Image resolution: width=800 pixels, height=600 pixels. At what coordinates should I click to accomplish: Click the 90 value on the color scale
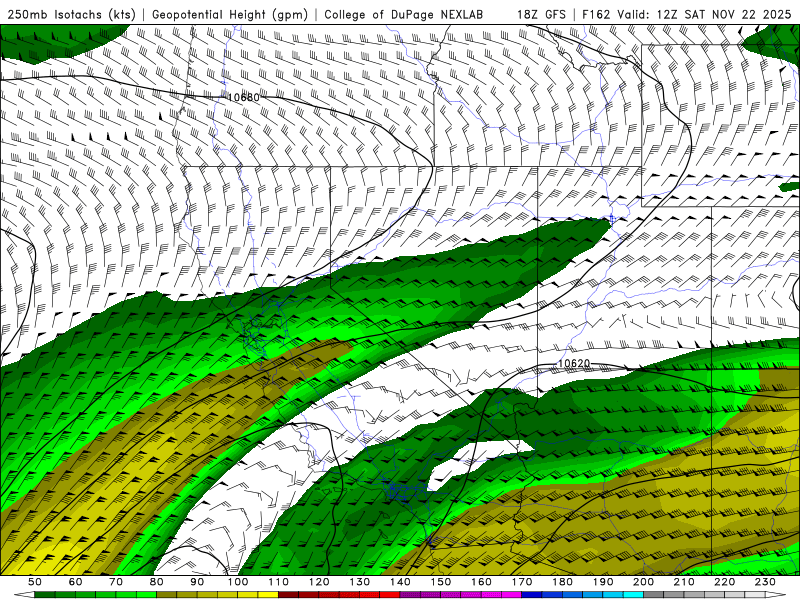point(197,582)
